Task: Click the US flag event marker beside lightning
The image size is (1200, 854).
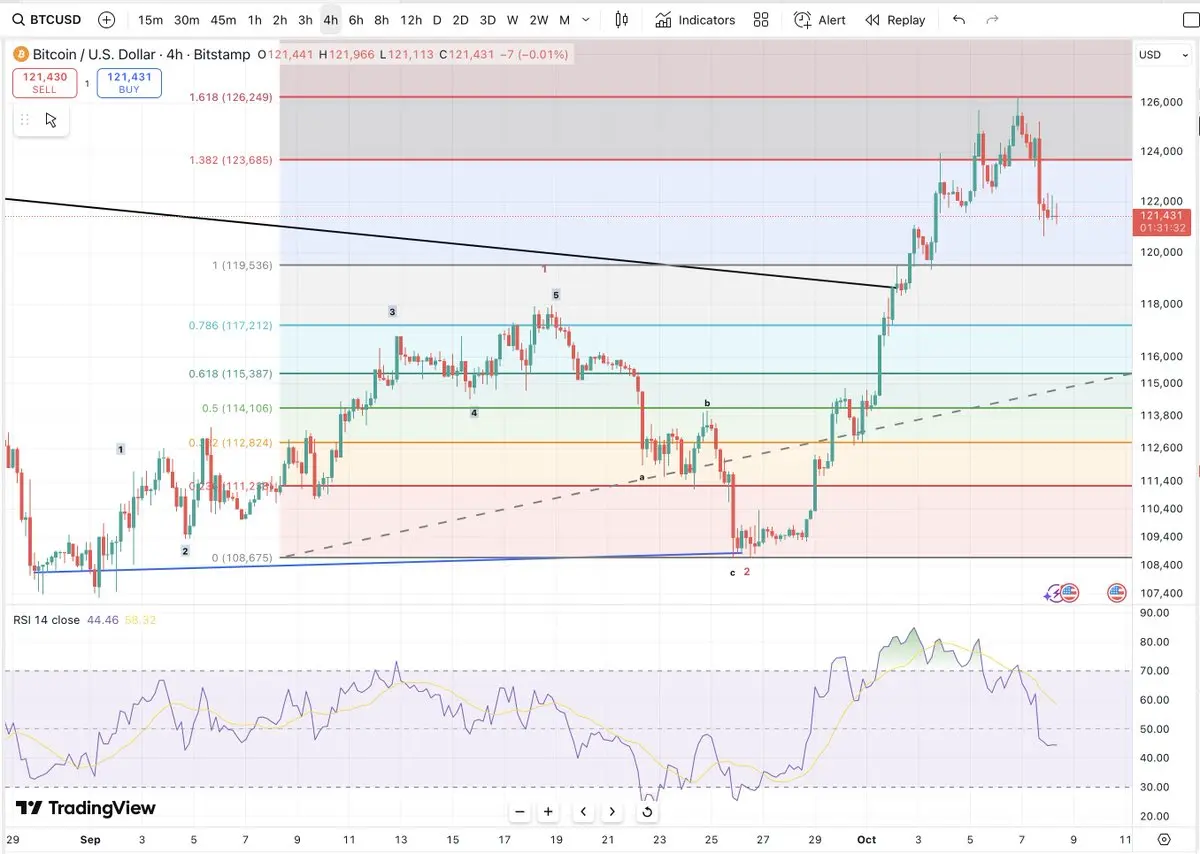Action: point(1069,593)
